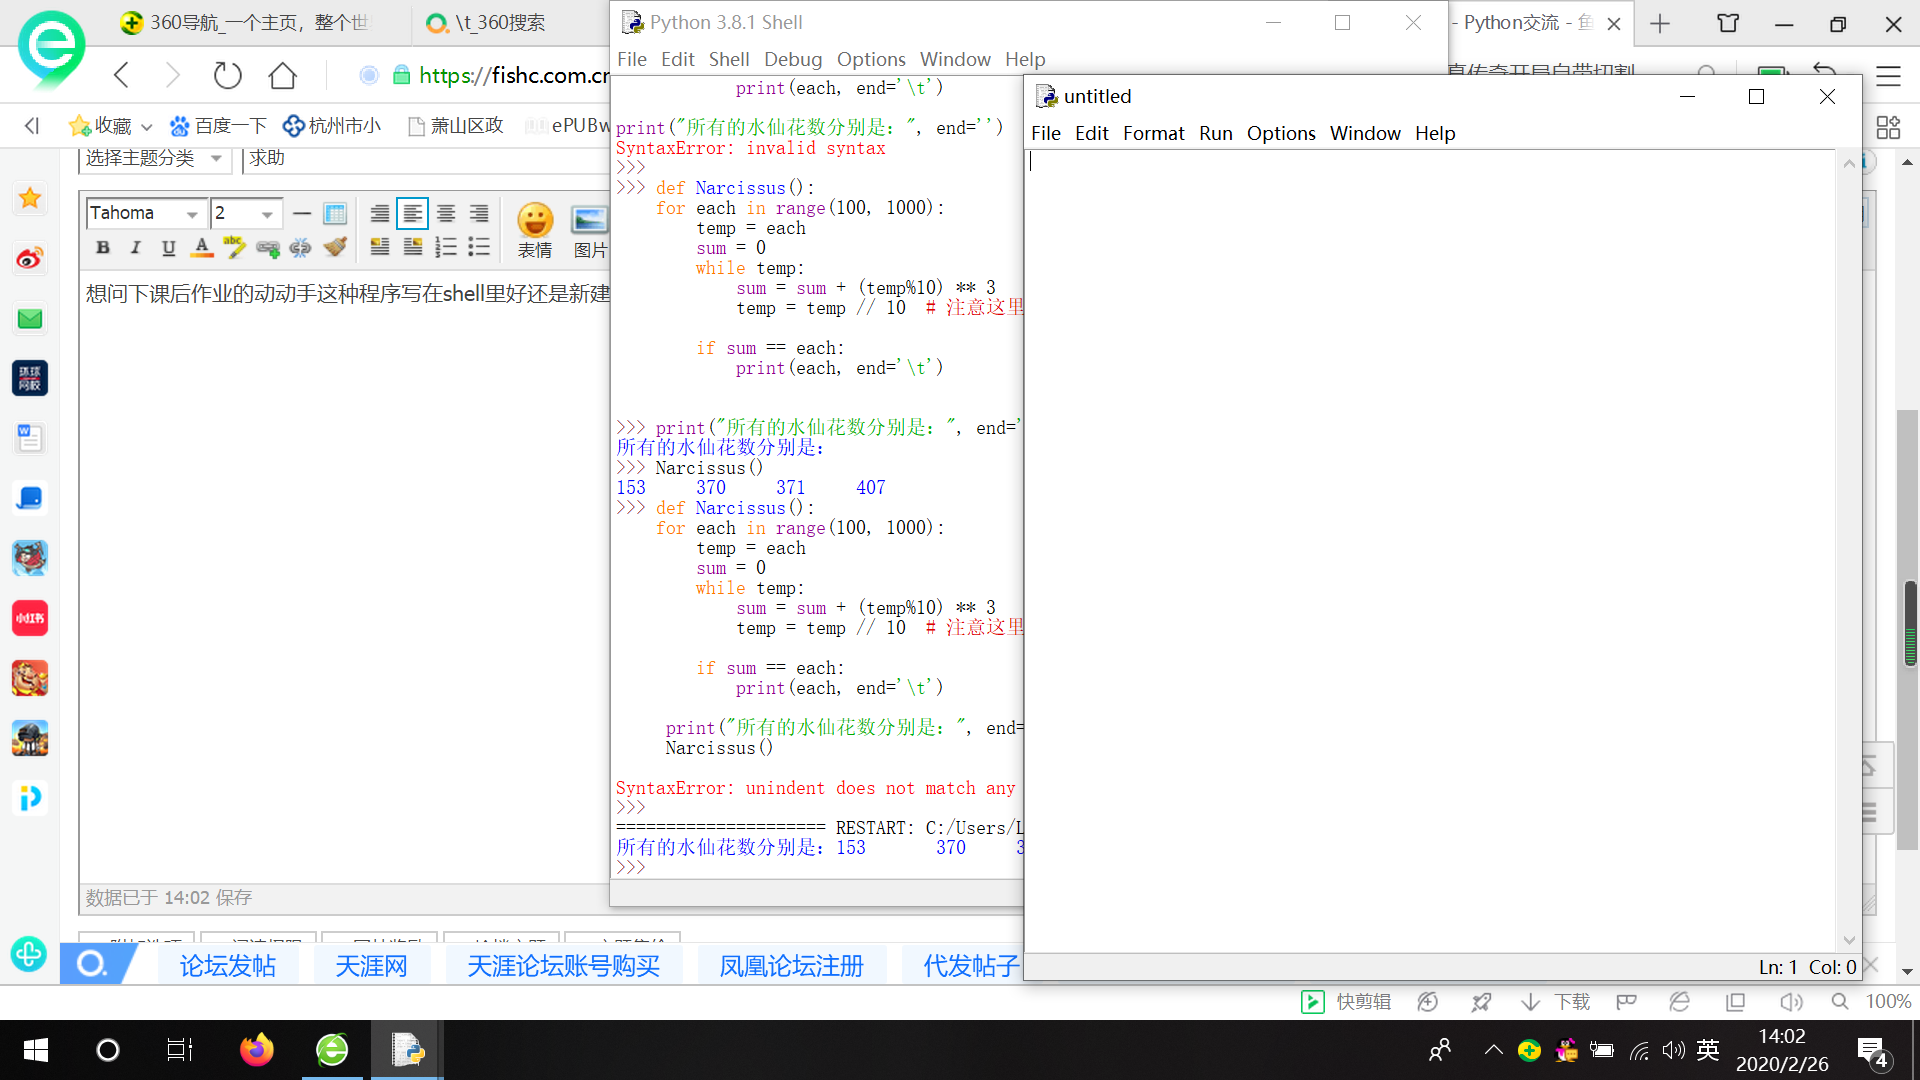Insert a table using the table icon
The image size is (1920, 1080).
tap(335, 213)
